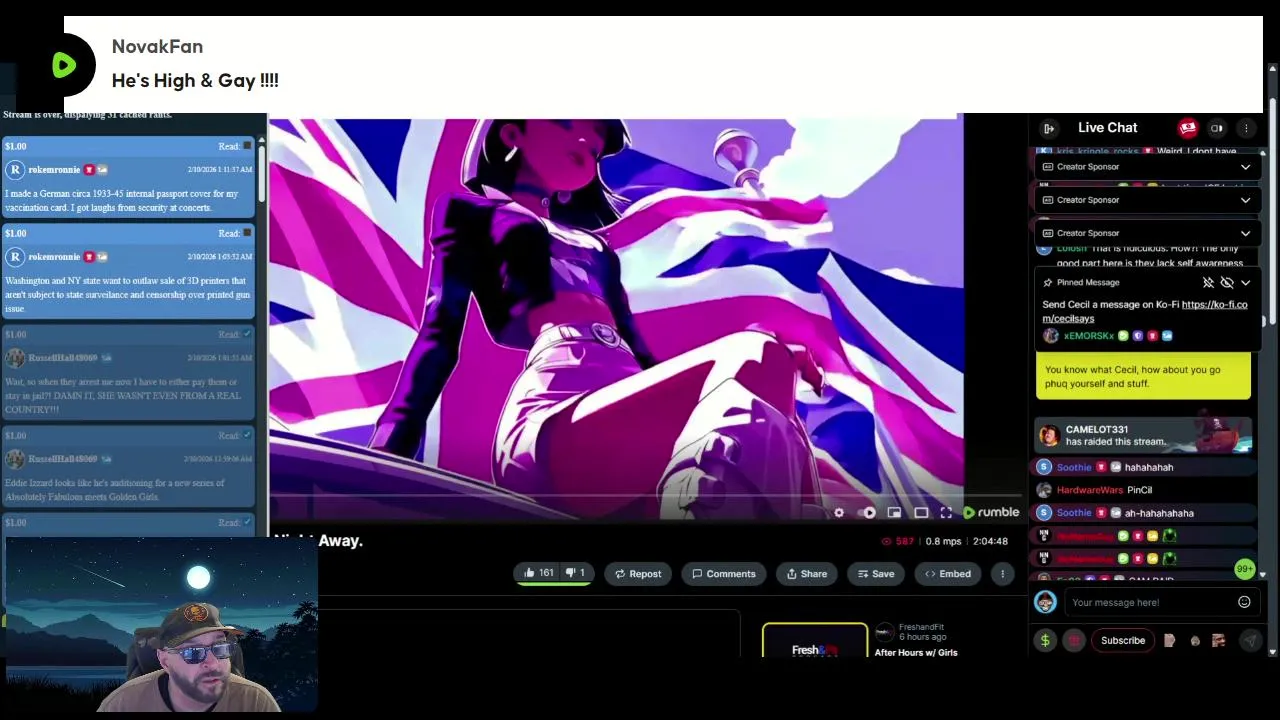Click the FreshandFit channel name
This screenshot has height=720, width=1280.
pos(921,627)
